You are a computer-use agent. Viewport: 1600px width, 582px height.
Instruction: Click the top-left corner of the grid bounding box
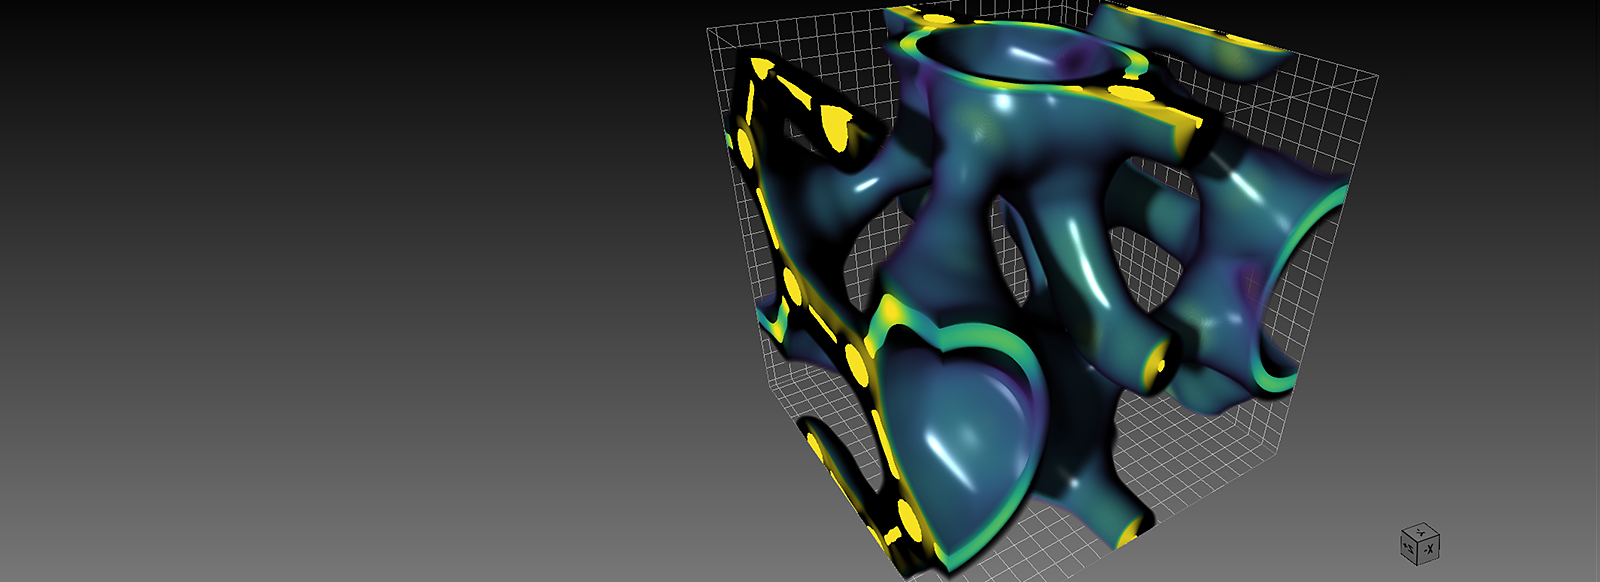click(x=709, y=30)
